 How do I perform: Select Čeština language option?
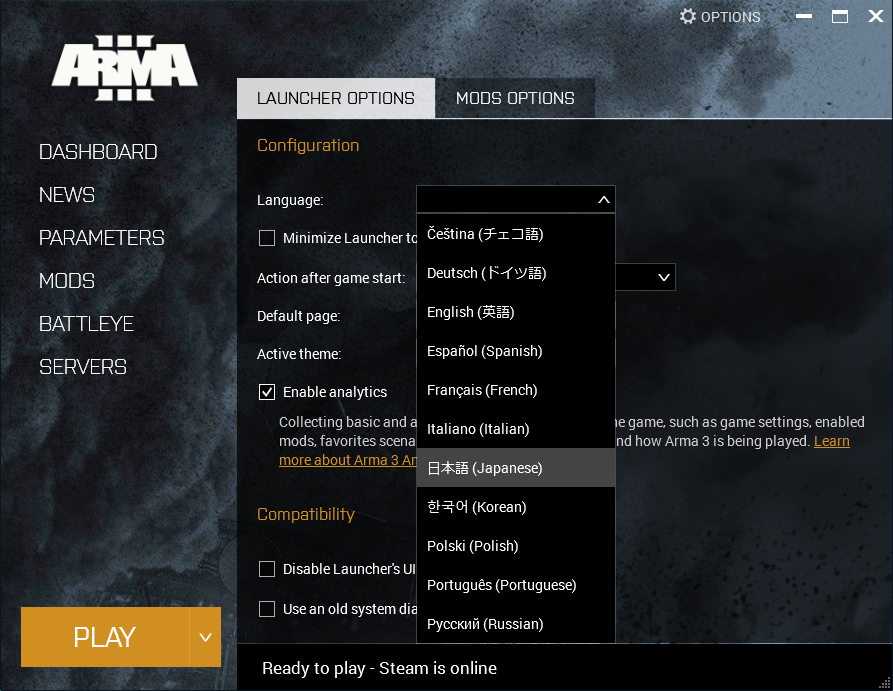click(x=516, y=234)
